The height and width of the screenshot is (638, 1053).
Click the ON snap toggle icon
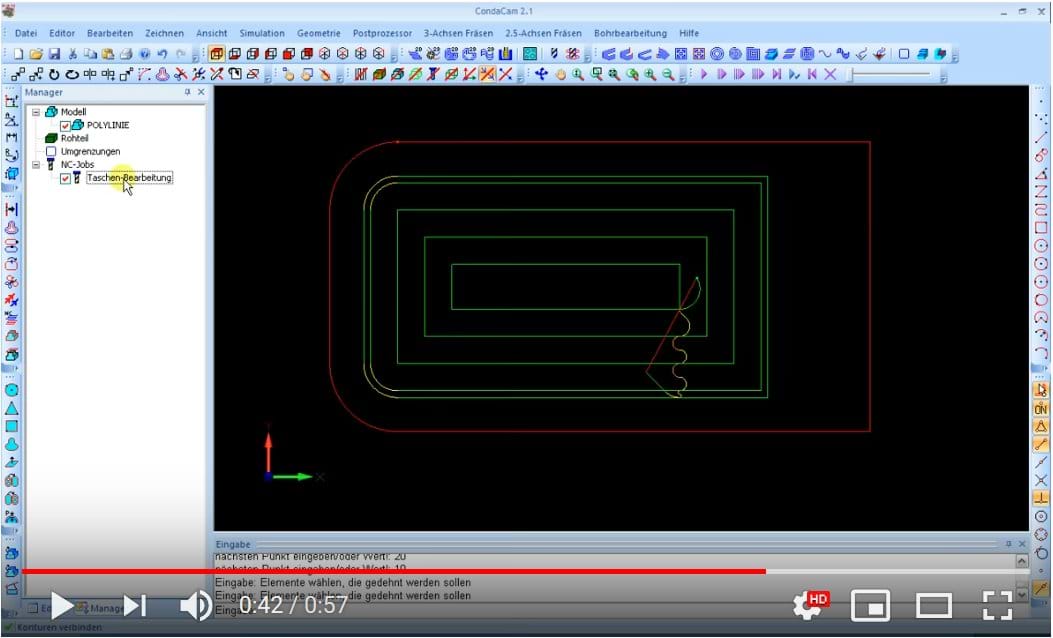click(x=1041, y=408)
